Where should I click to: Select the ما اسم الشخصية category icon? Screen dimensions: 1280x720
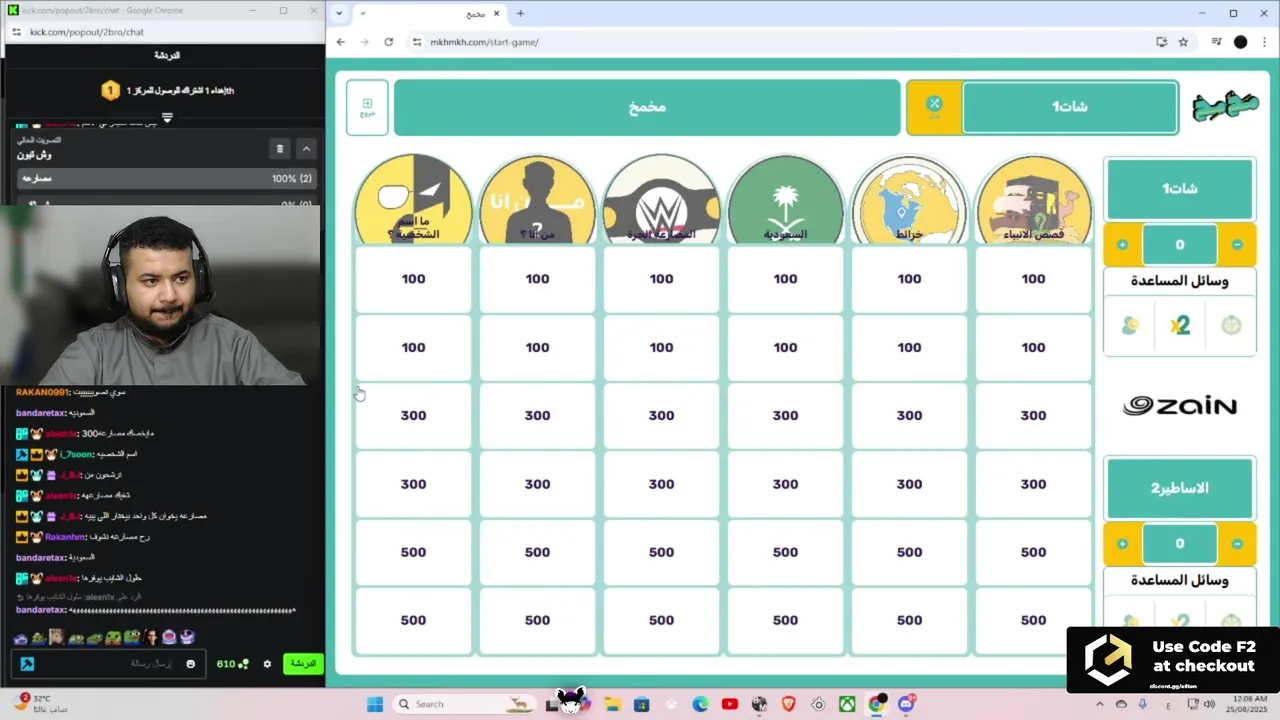tap(413, 200)
